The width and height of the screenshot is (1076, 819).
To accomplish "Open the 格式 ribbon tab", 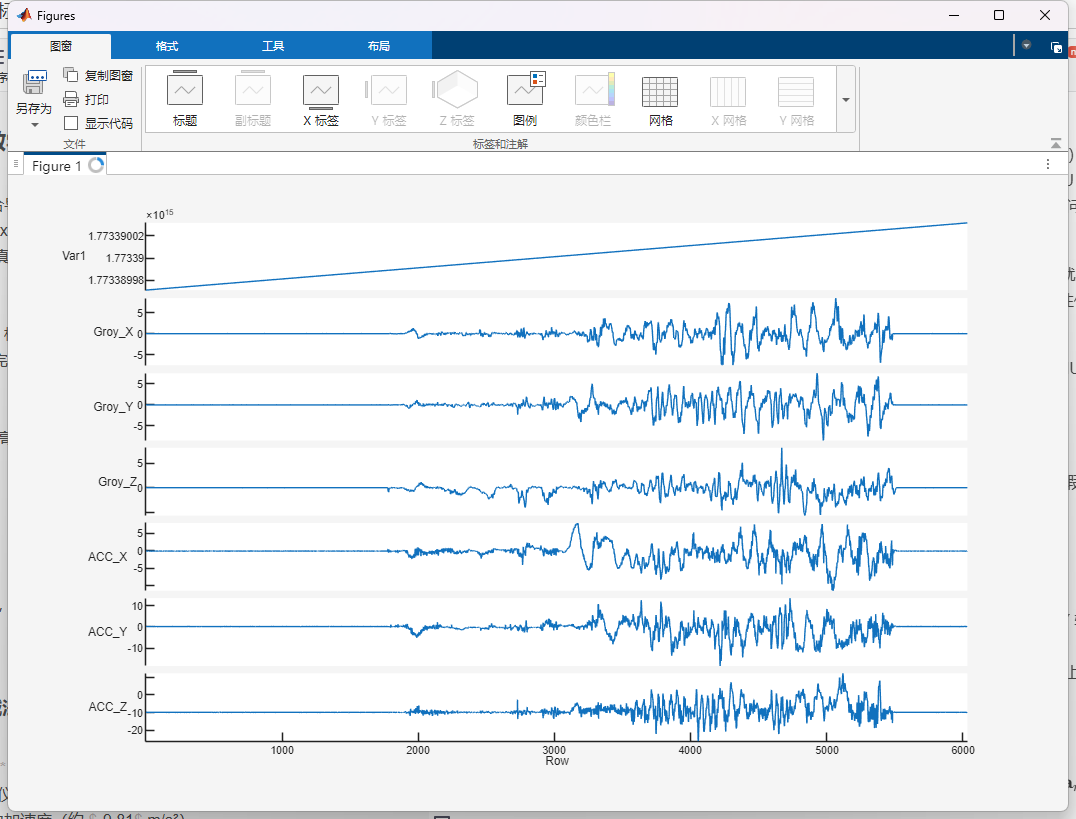I will tap(167, 46).
